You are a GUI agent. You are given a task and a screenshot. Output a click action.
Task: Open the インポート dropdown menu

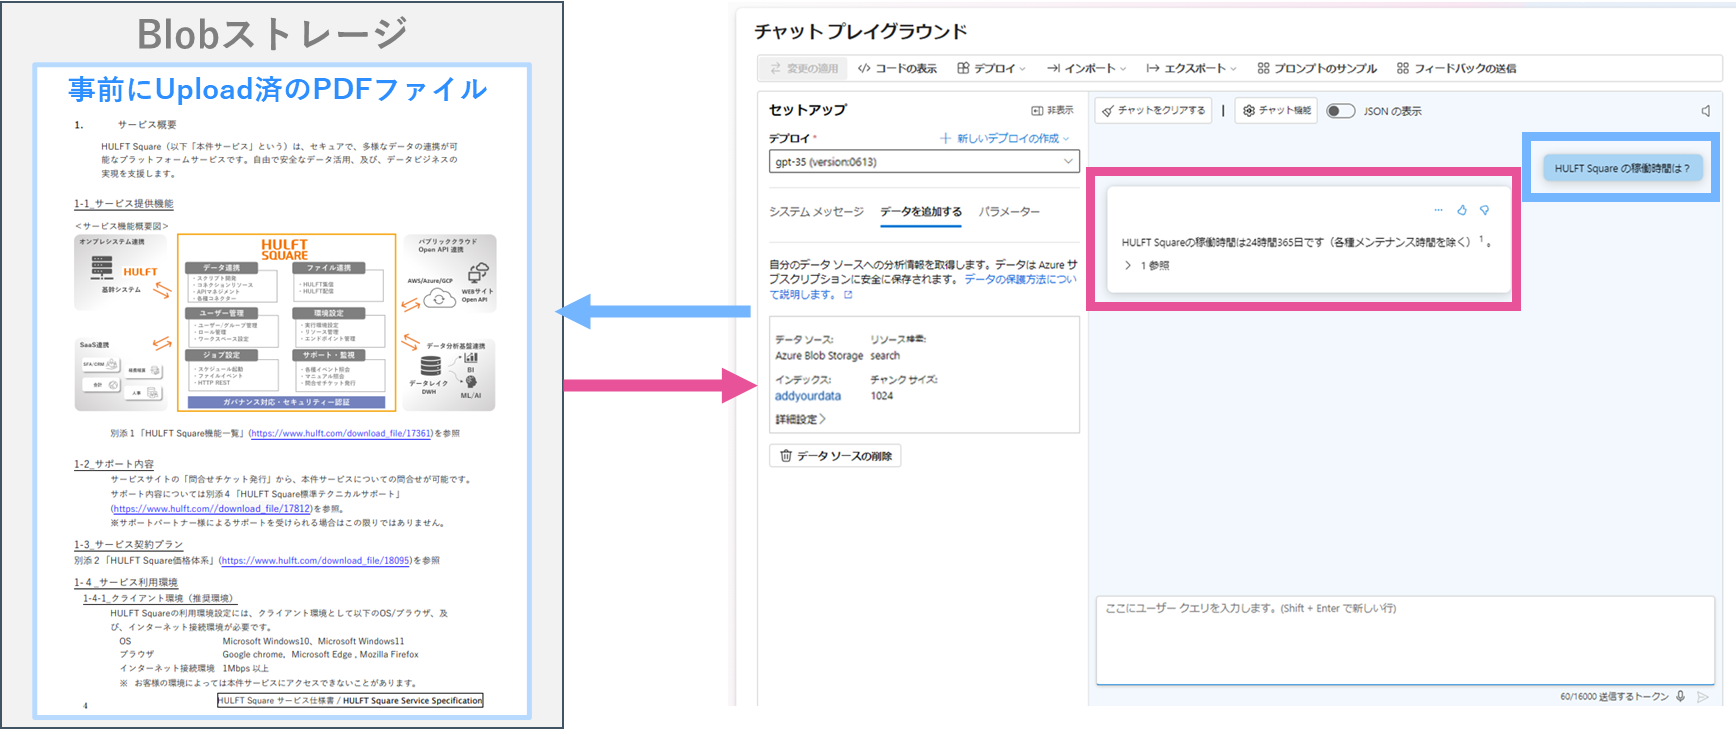(1086, 68)
